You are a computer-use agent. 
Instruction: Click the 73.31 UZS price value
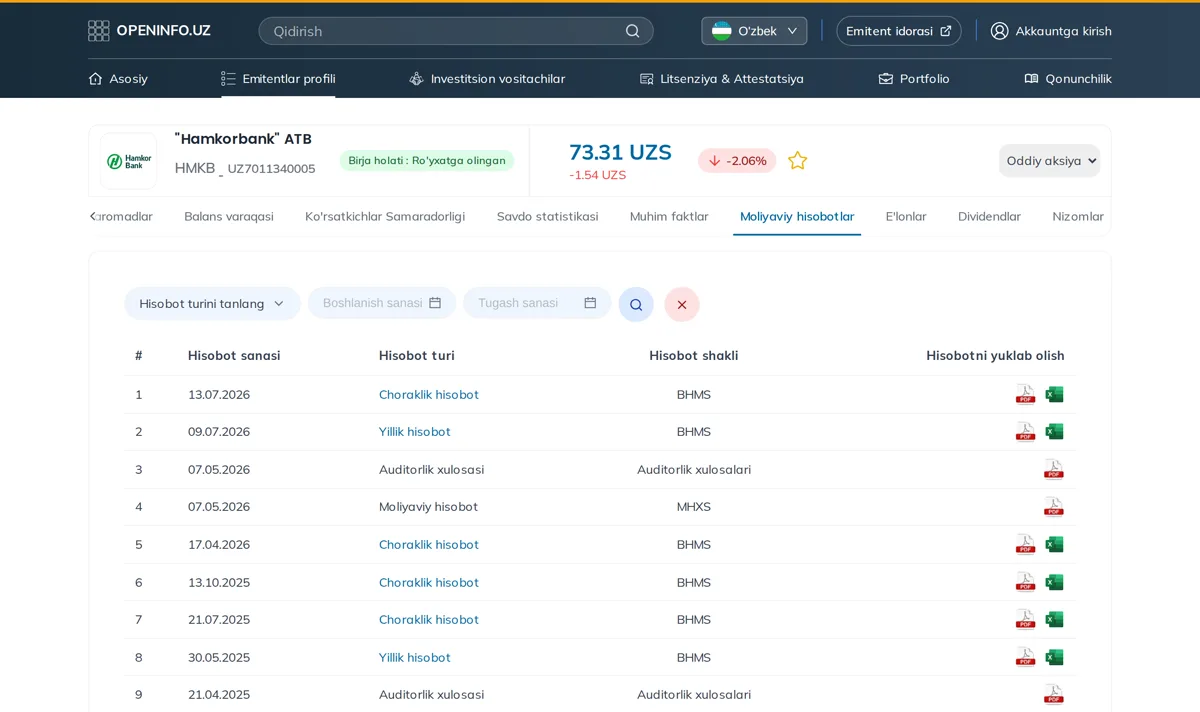click(620, 152)
